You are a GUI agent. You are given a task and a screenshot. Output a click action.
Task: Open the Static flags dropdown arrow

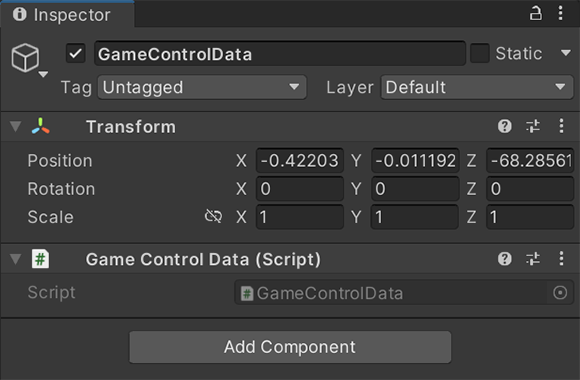pos(566,53)
